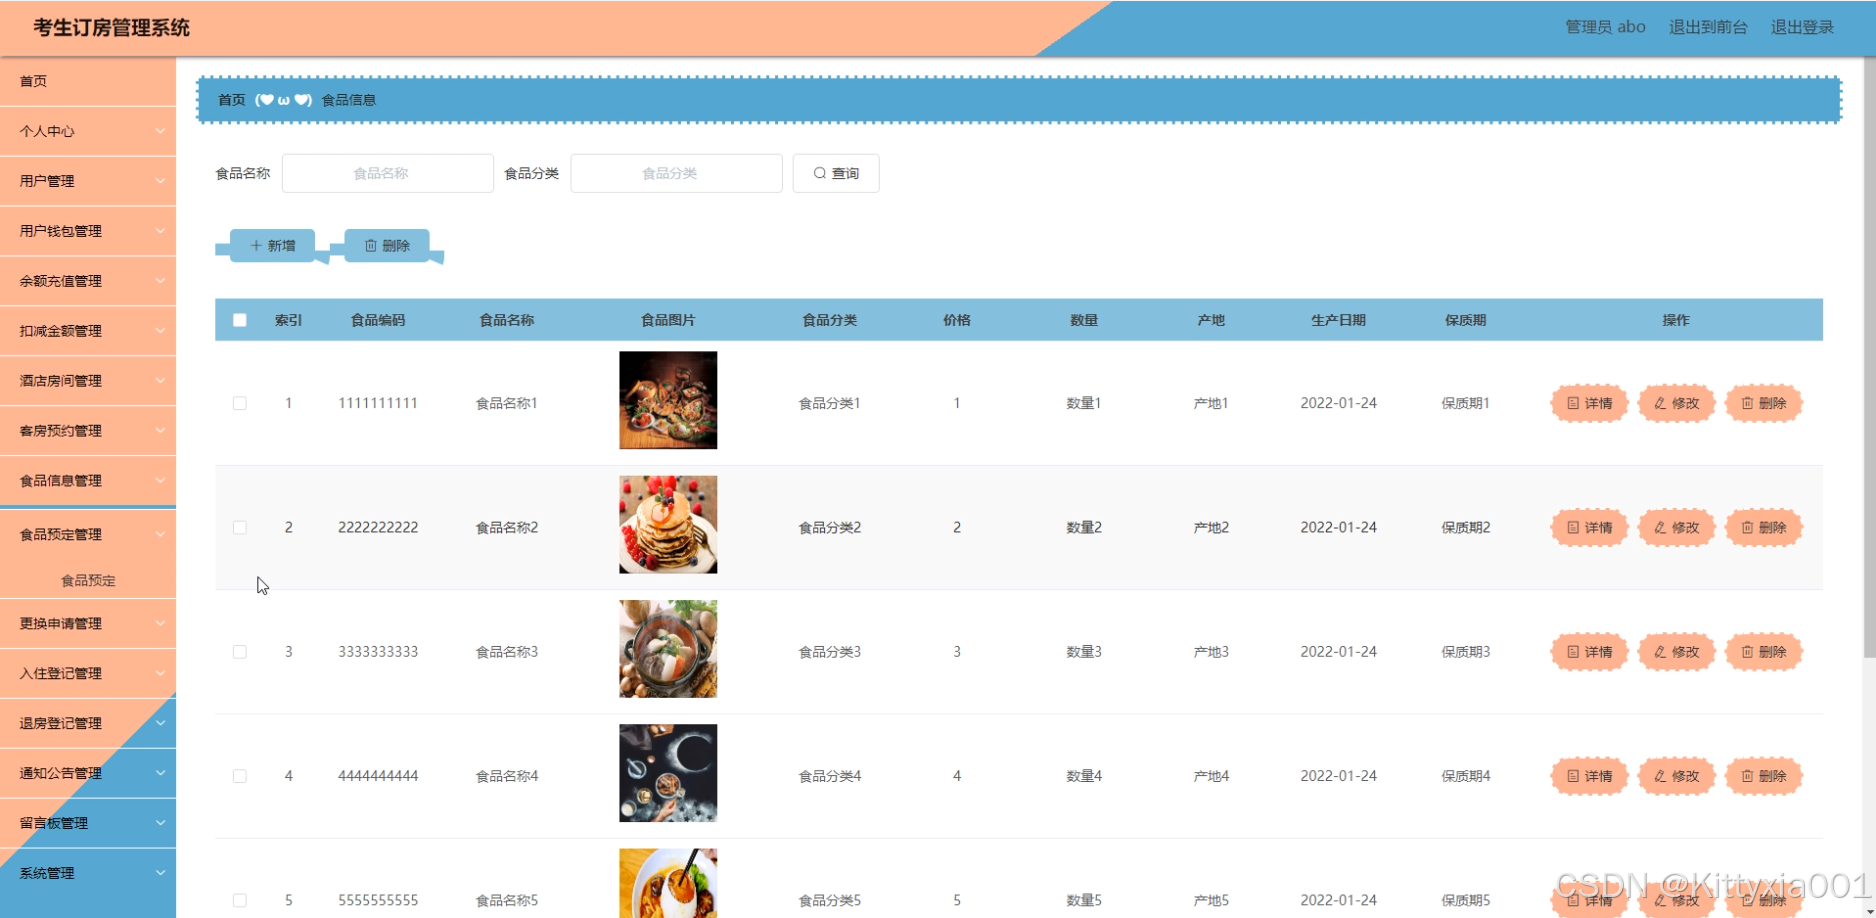The width and height of the screenshot is (1876, 918).
Task: Click the 产地4 cell
Action: tap(1211, 776)
